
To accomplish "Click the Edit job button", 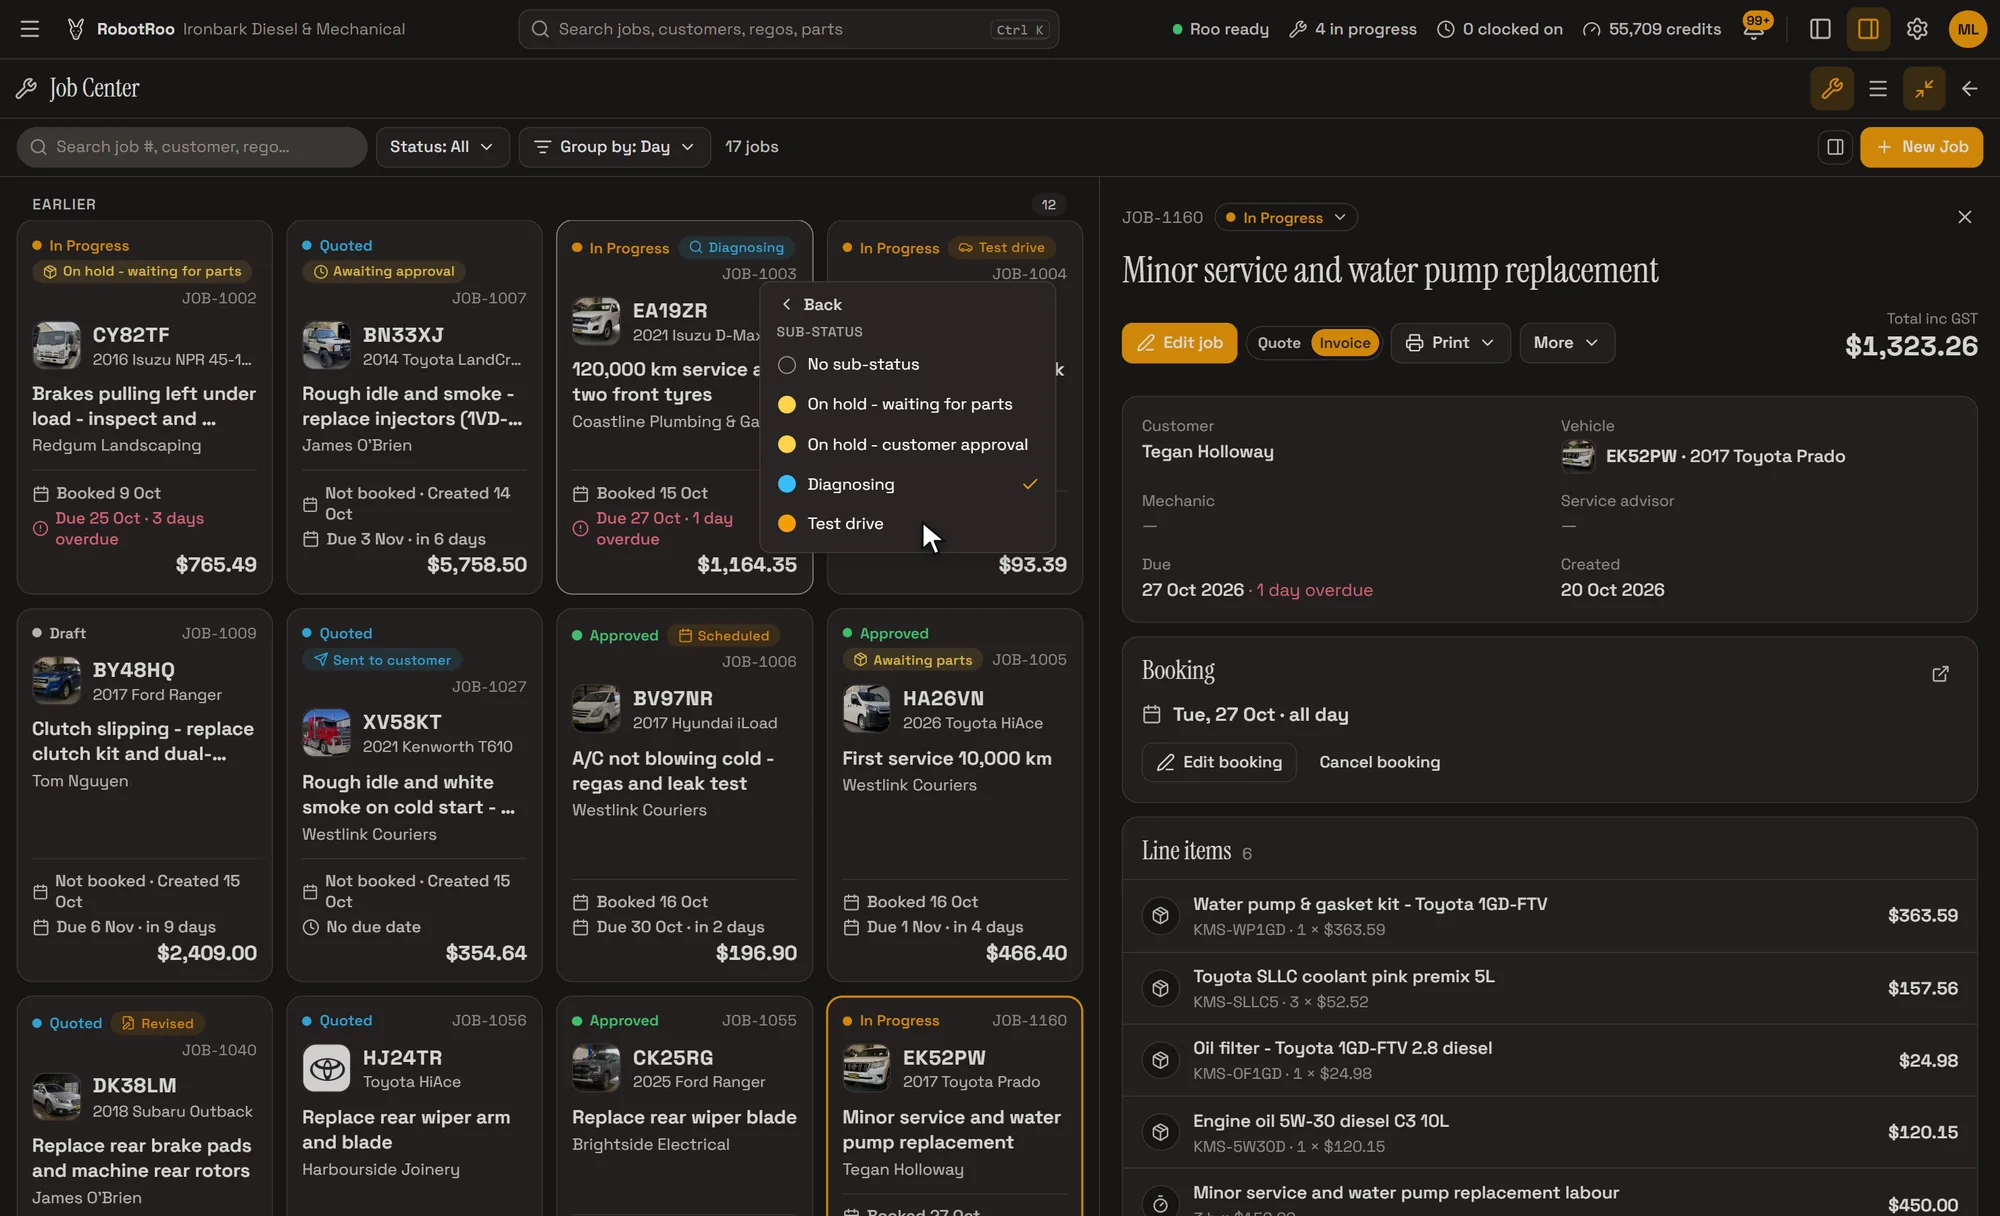I will click(1179, 343).
